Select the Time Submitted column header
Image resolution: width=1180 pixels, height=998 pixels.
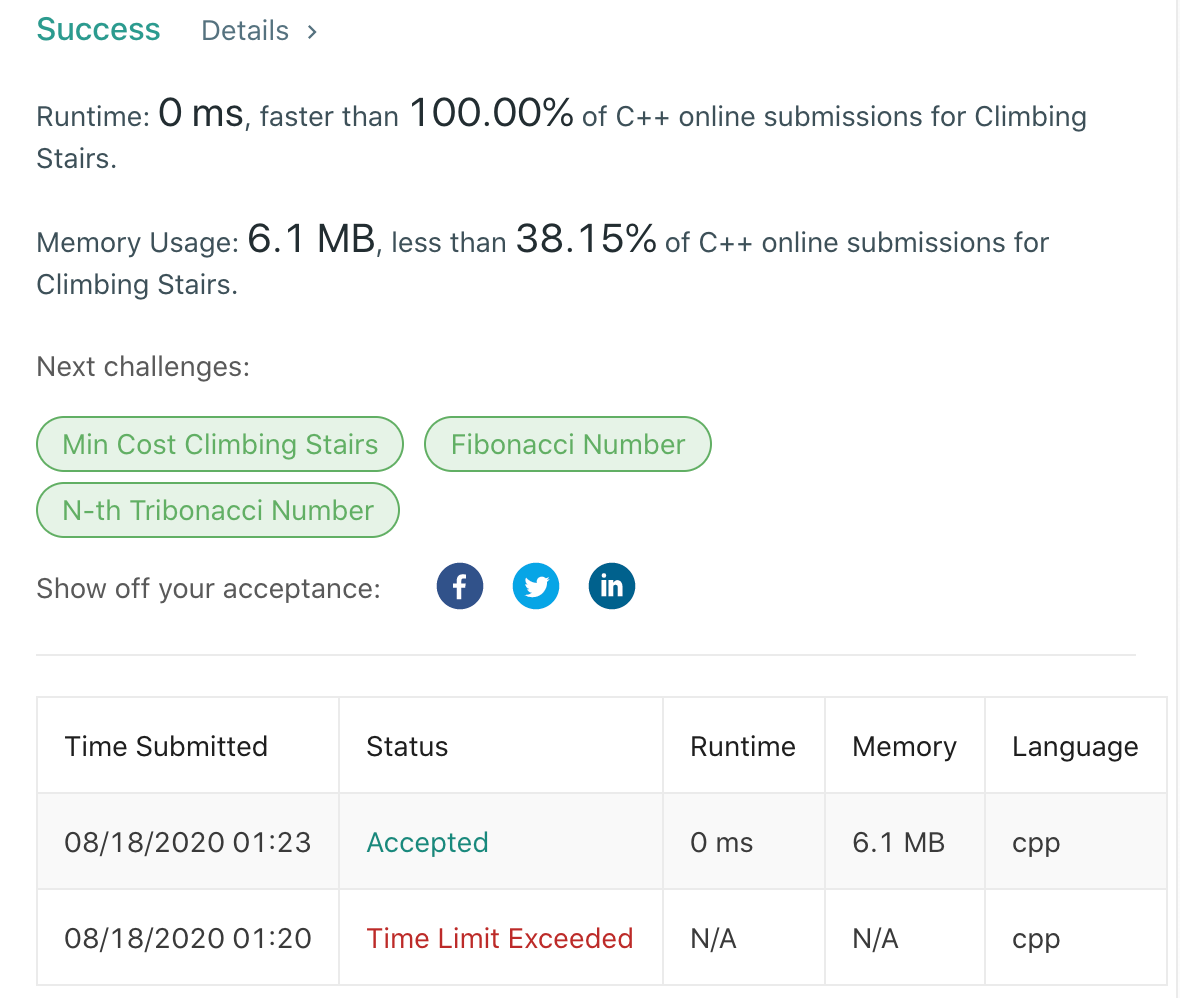point(166,747)
